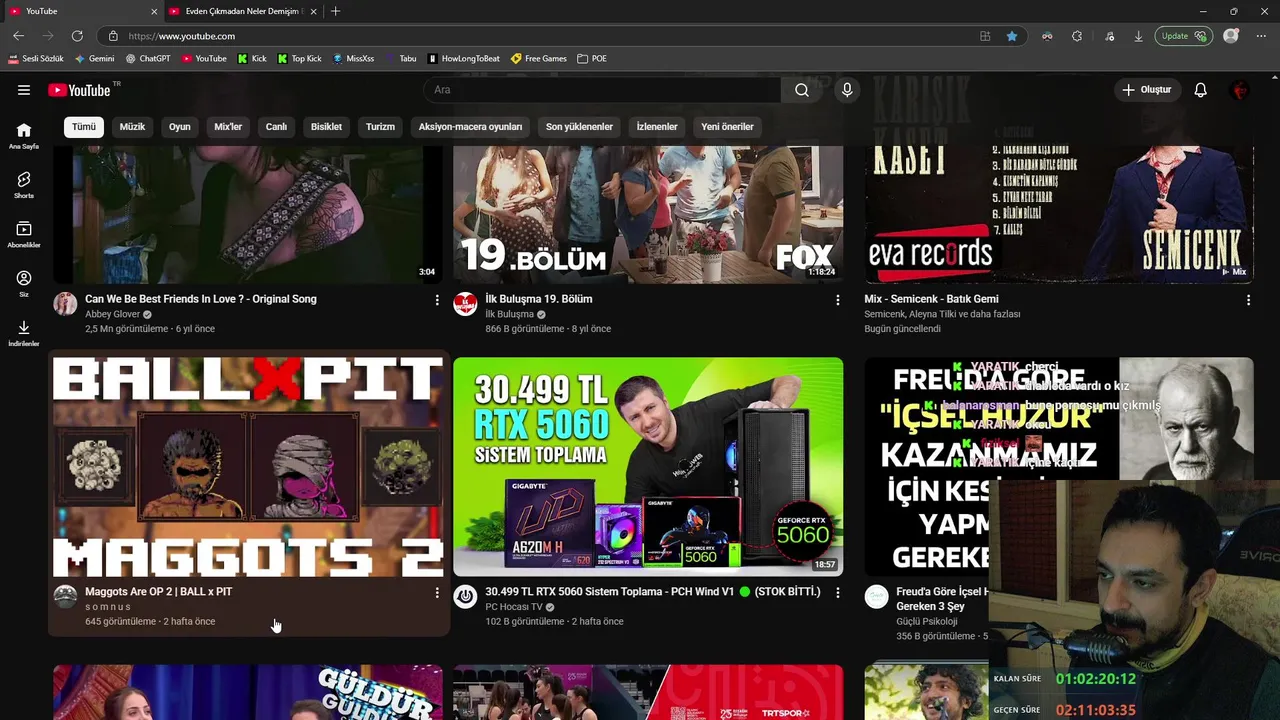Click browser back arrow
This screenshot has height=720, width=1280.
tap(18, 36)
